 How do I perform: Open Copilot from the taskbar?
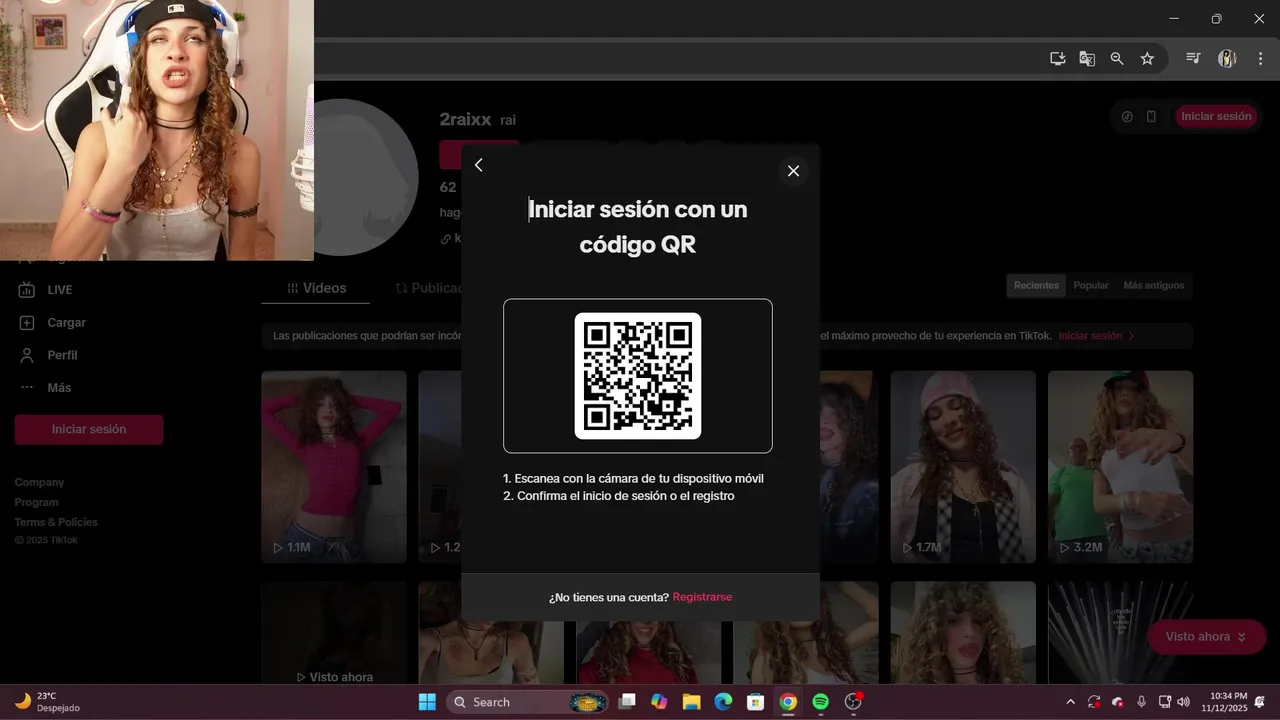(x=659, y=702)
